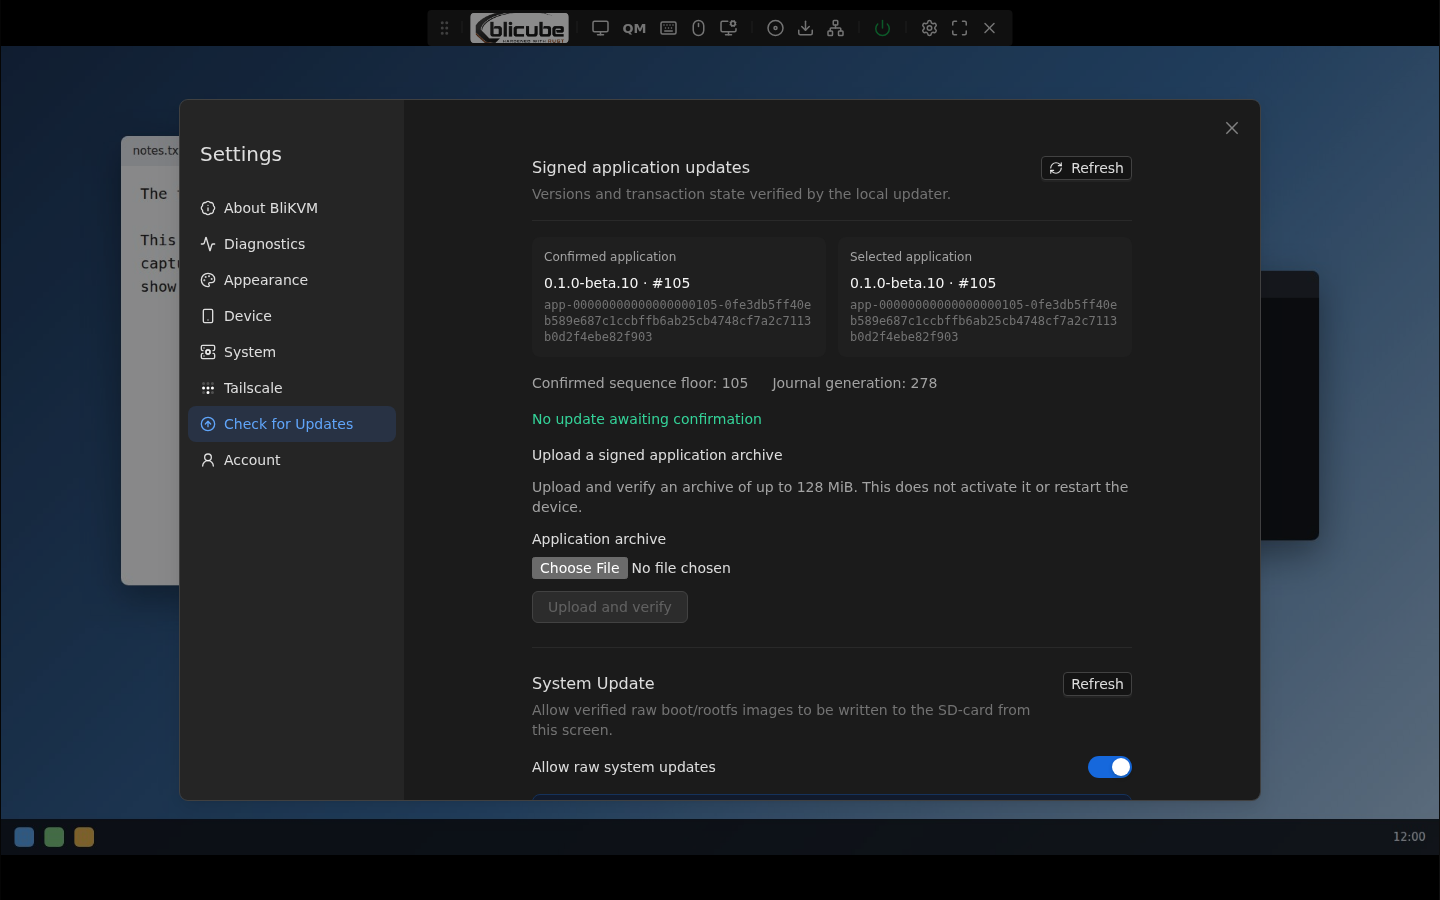The width and height of the screenshot is (1440, 900).
Task: Click the orange taskbar icon
Action: [x=84, y=837]
